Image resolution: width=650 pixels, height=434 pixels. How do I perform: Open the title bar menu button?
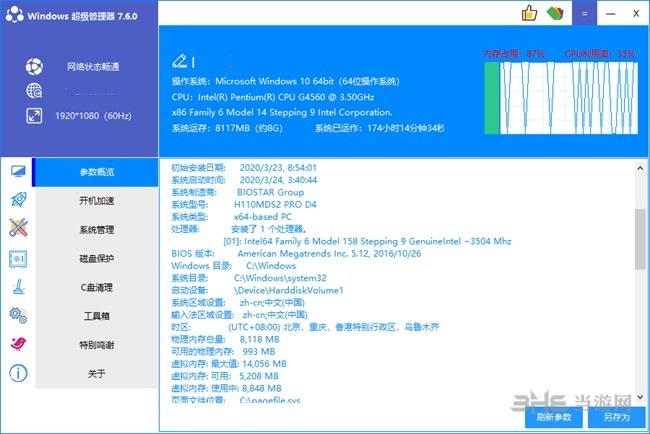pos(584,13)
